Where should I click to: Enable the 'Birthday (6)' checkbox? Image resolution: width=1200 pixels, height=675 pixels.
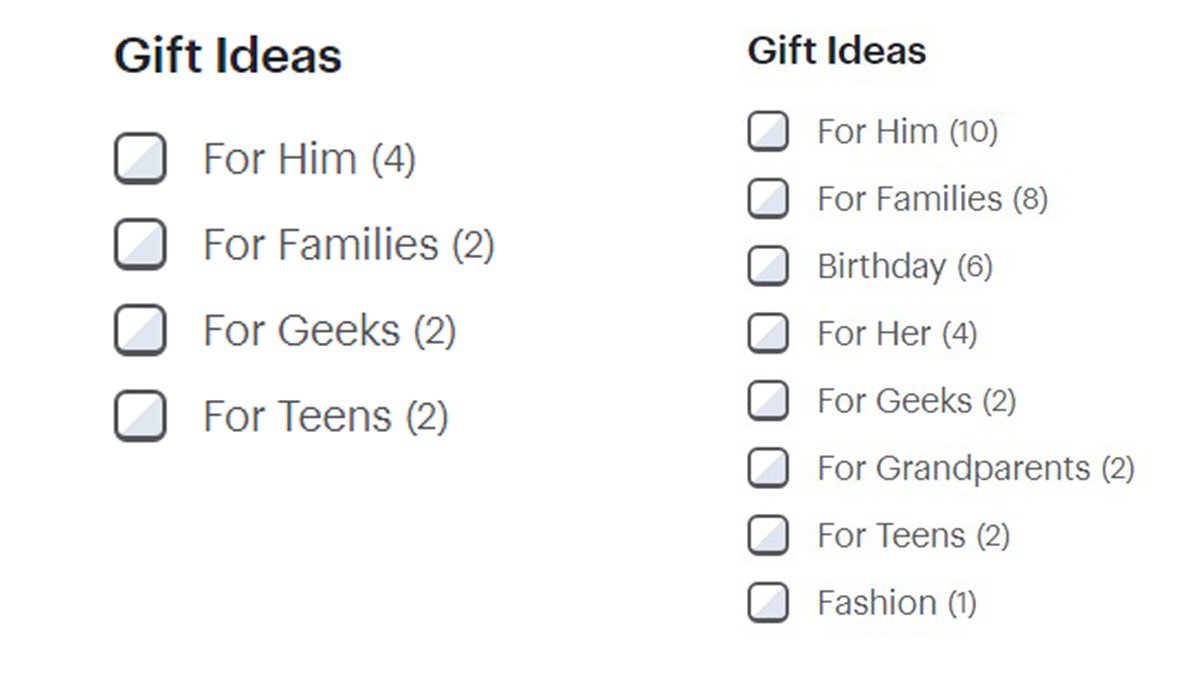tap(768, 266)
